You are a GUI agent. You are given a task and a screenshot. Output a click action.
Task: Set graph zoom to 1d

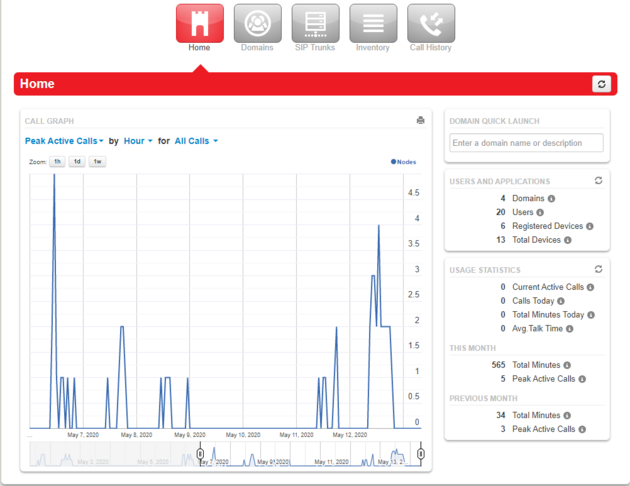(77, 161)
